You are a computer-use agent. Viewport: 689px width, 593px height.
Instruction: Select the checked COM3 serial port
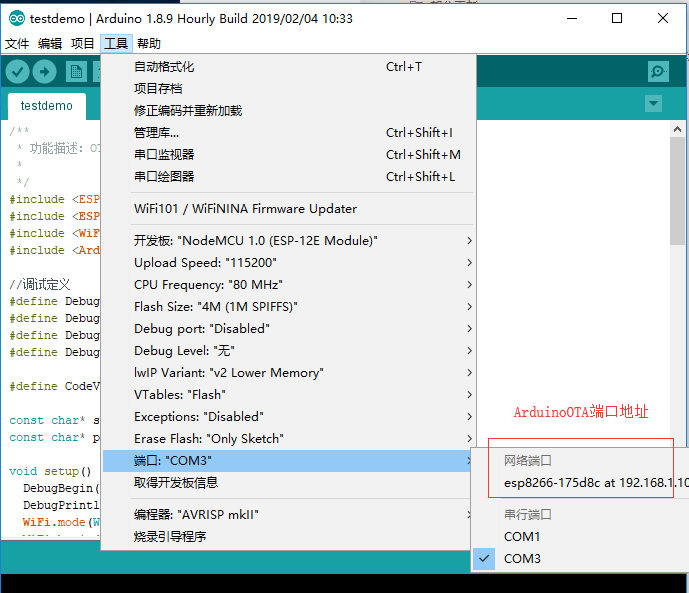tap(580, 559)
